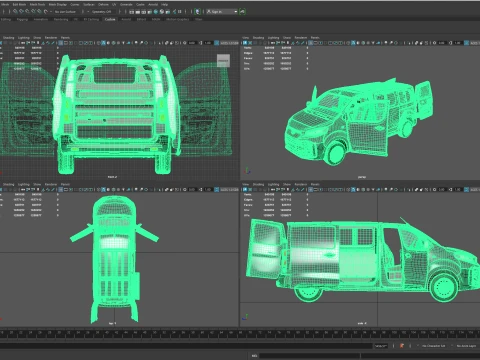Toggle color management in persp panel toolbar
This screenshot has width=480, height=360.
tap(466, 43)
